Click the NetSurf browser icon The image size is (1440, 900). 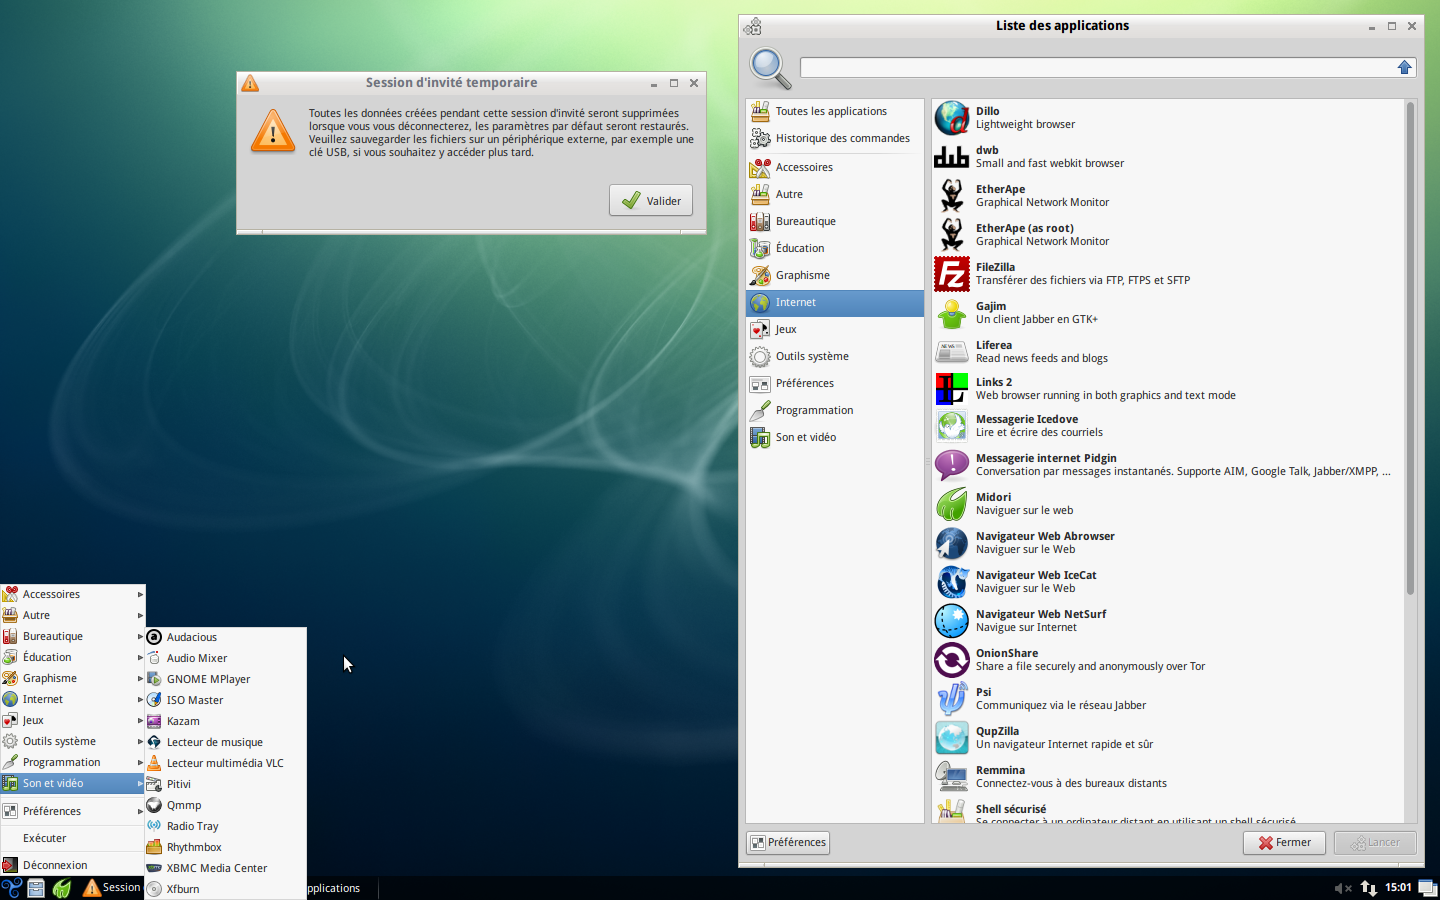[951, 621]
